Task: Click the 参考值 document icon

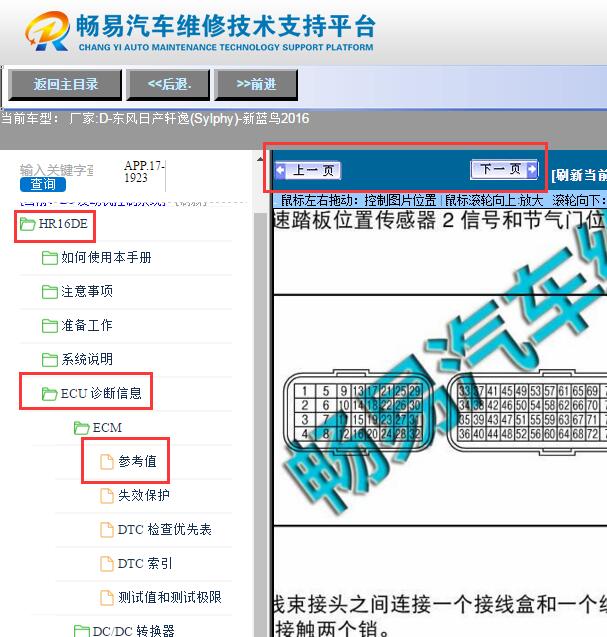Action: (107, 462)
